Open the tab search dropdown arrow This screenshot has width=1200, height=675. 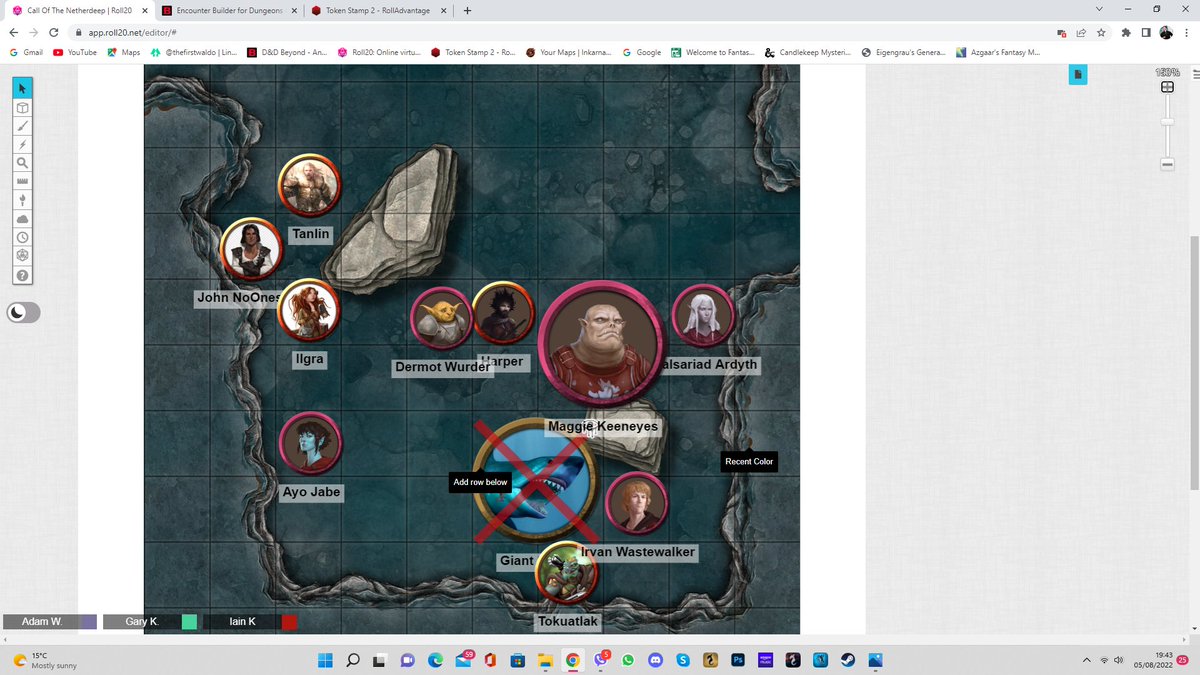(x=1100, y=10)
